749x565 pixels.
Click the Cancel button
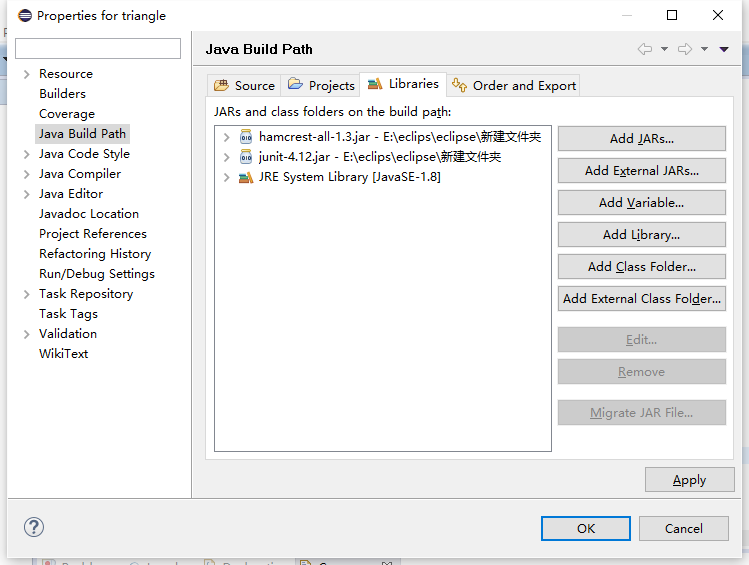click(x=684, y=528)
